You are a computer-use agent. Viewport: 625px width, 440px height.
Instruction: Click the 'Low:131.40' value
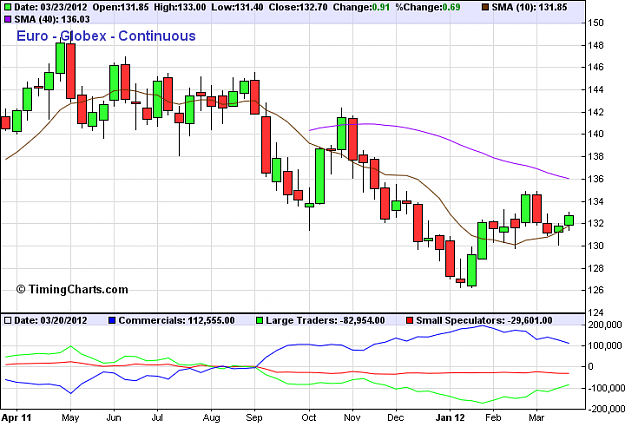point(237,7)
